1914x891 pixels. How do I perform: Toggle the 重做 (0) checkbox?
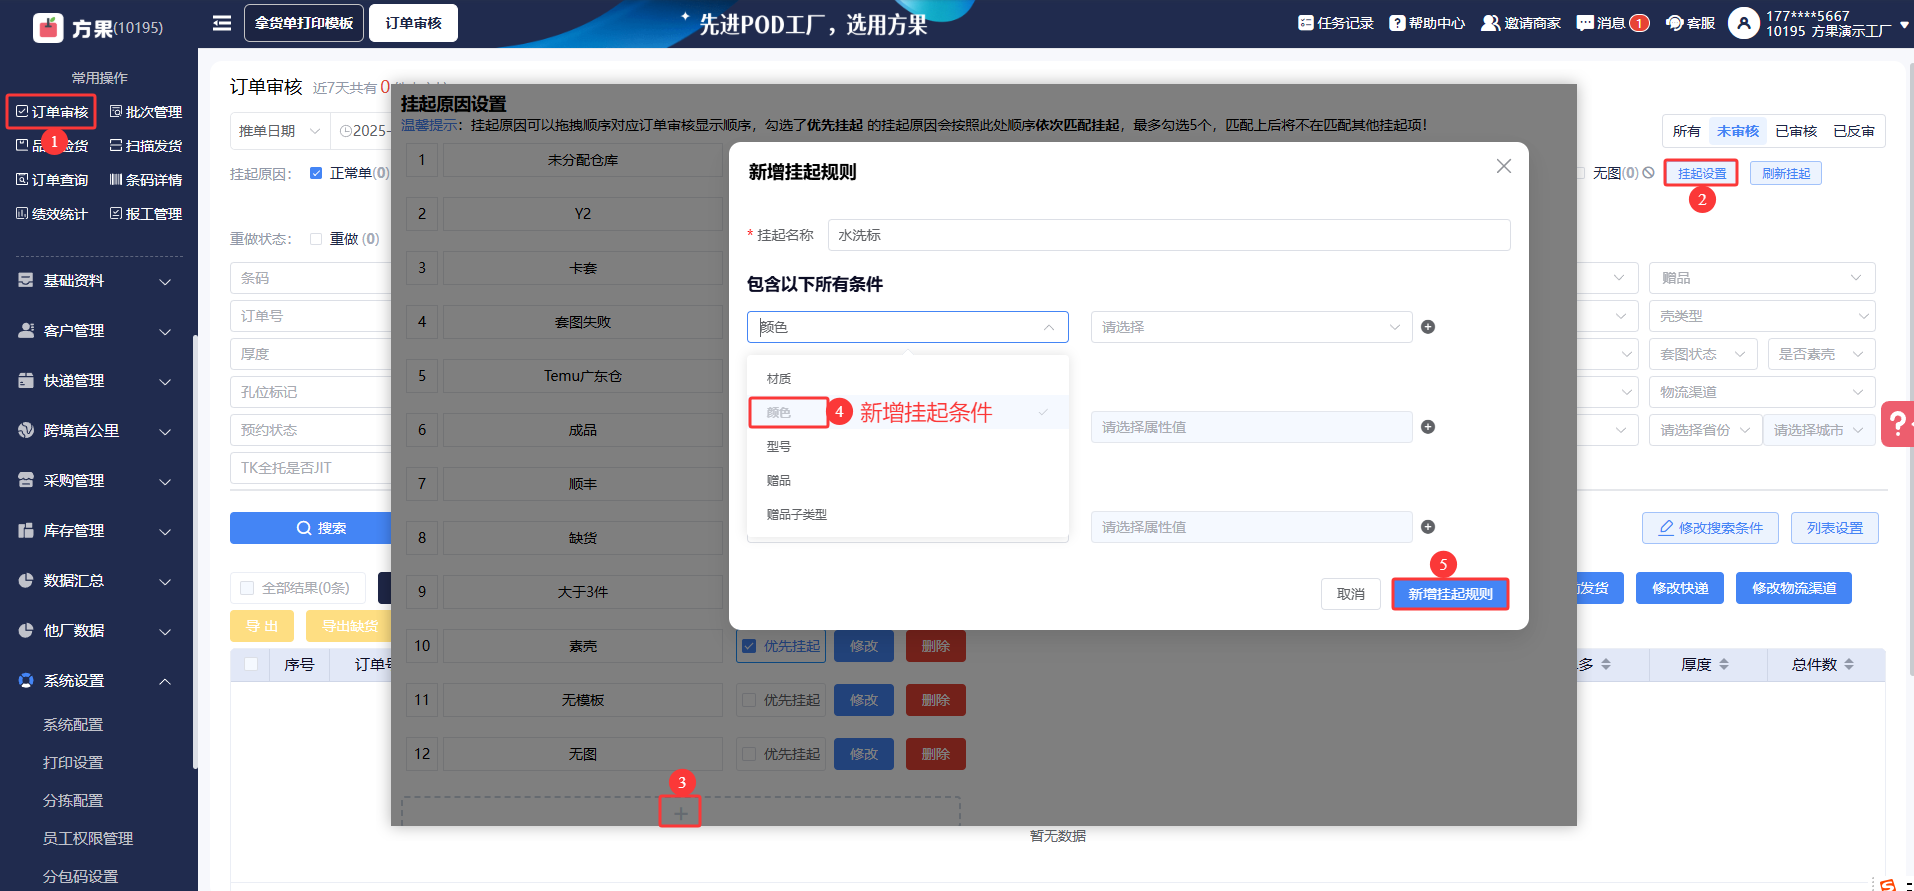tap(316, 239)
